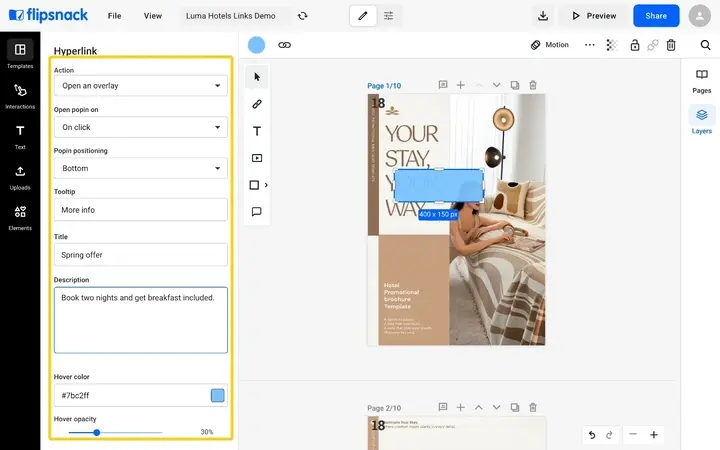The height and width of the screenshot is (450, 720).
Task: Click the Share button
Action: (x=656, y=16)
